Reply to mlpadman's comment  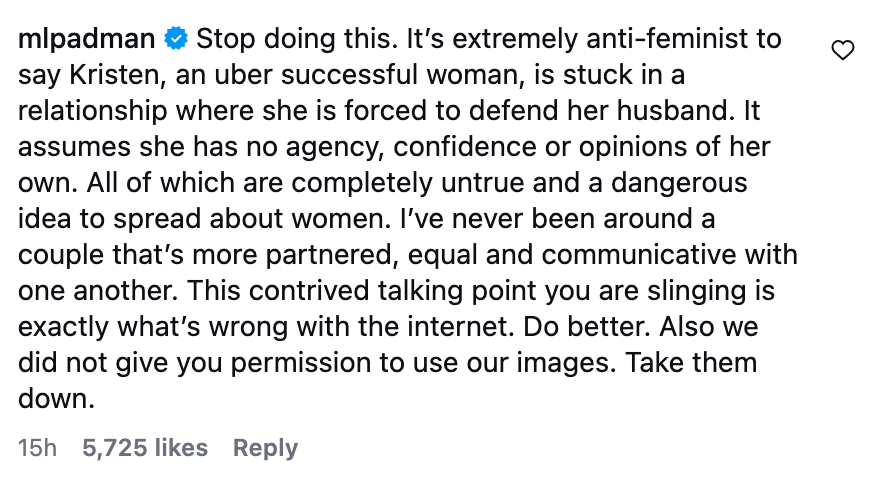pyautogui.click(x=265, y=448)
